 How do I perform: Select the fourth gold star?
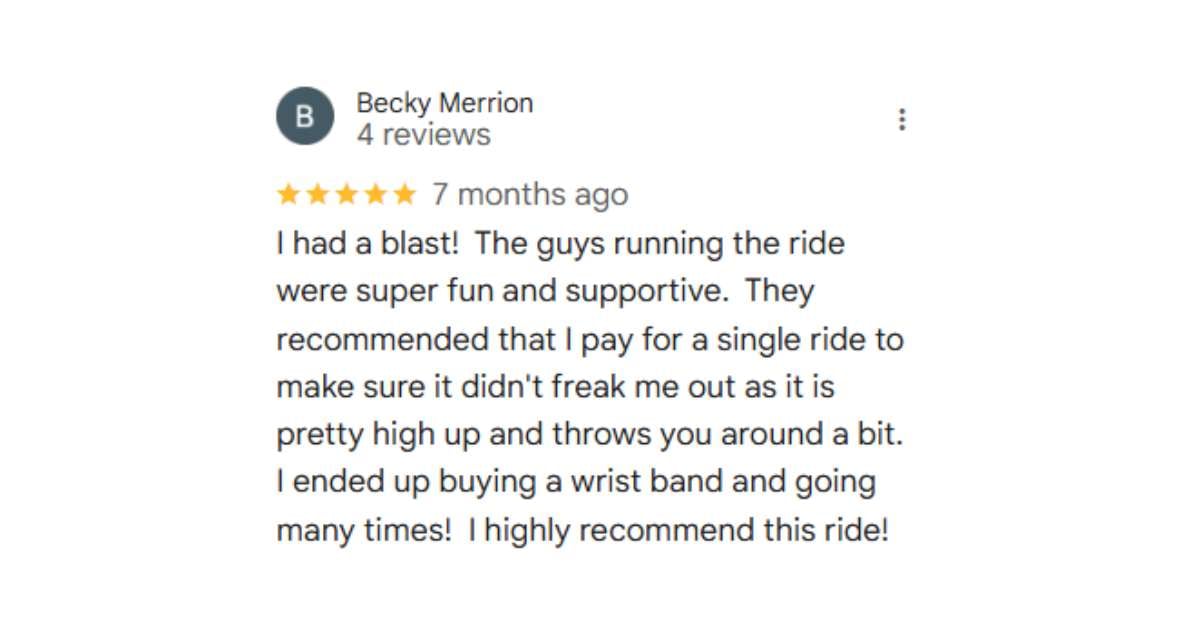[x=375, y=194]
